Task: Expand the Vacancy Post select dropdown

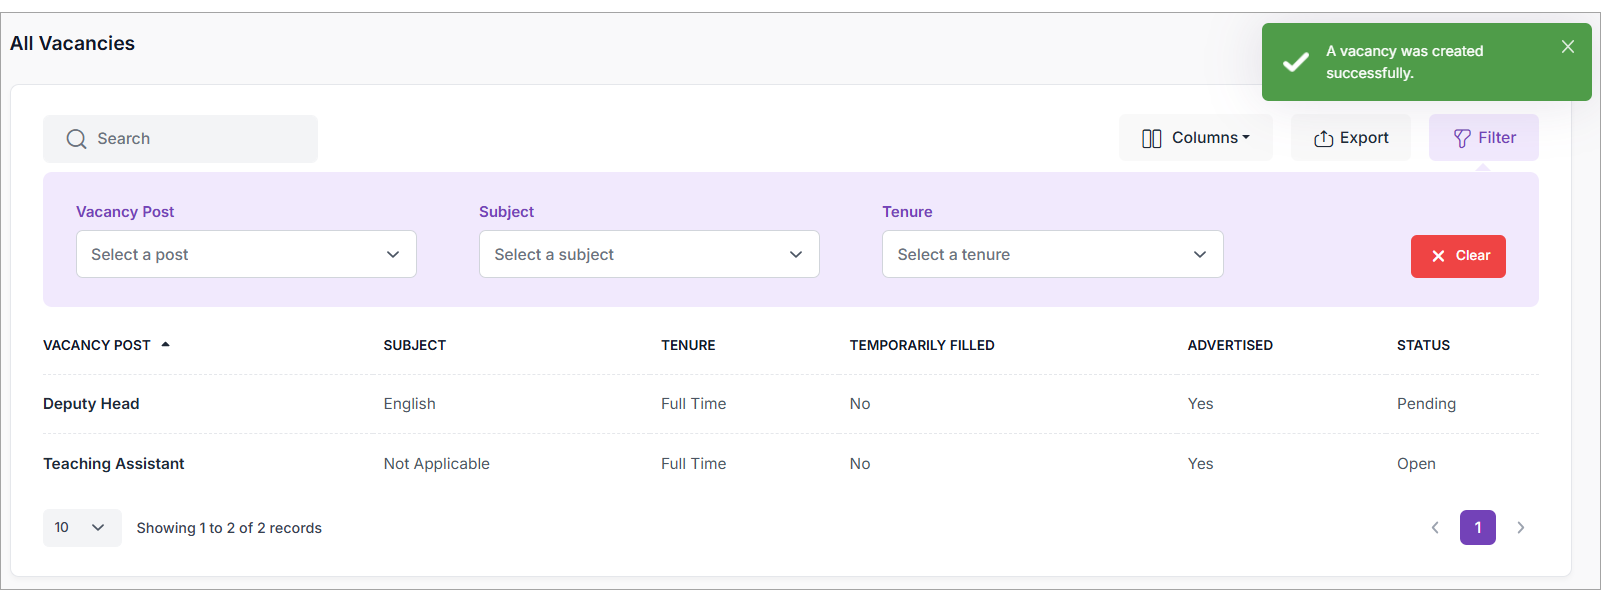Action: (x=246, y=255)
